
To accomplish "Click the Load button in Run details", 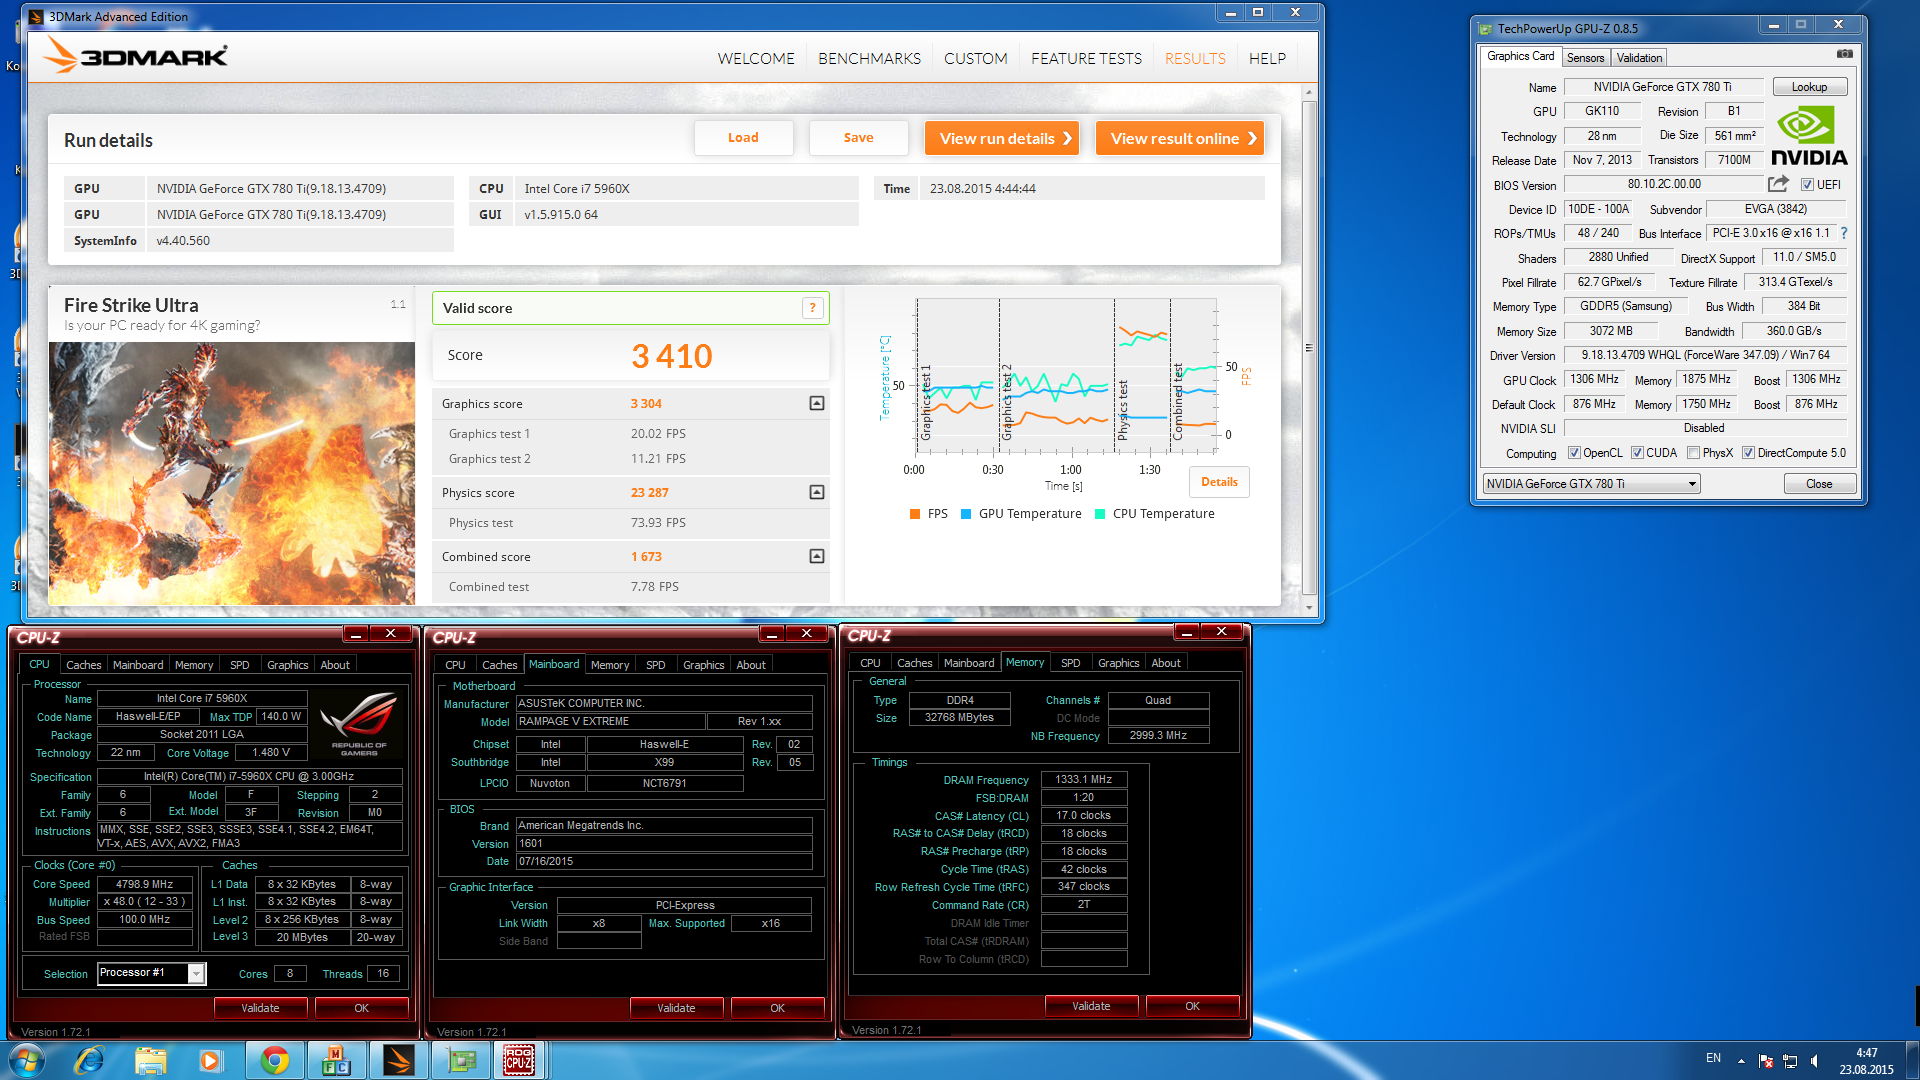I will coord(743,138).
